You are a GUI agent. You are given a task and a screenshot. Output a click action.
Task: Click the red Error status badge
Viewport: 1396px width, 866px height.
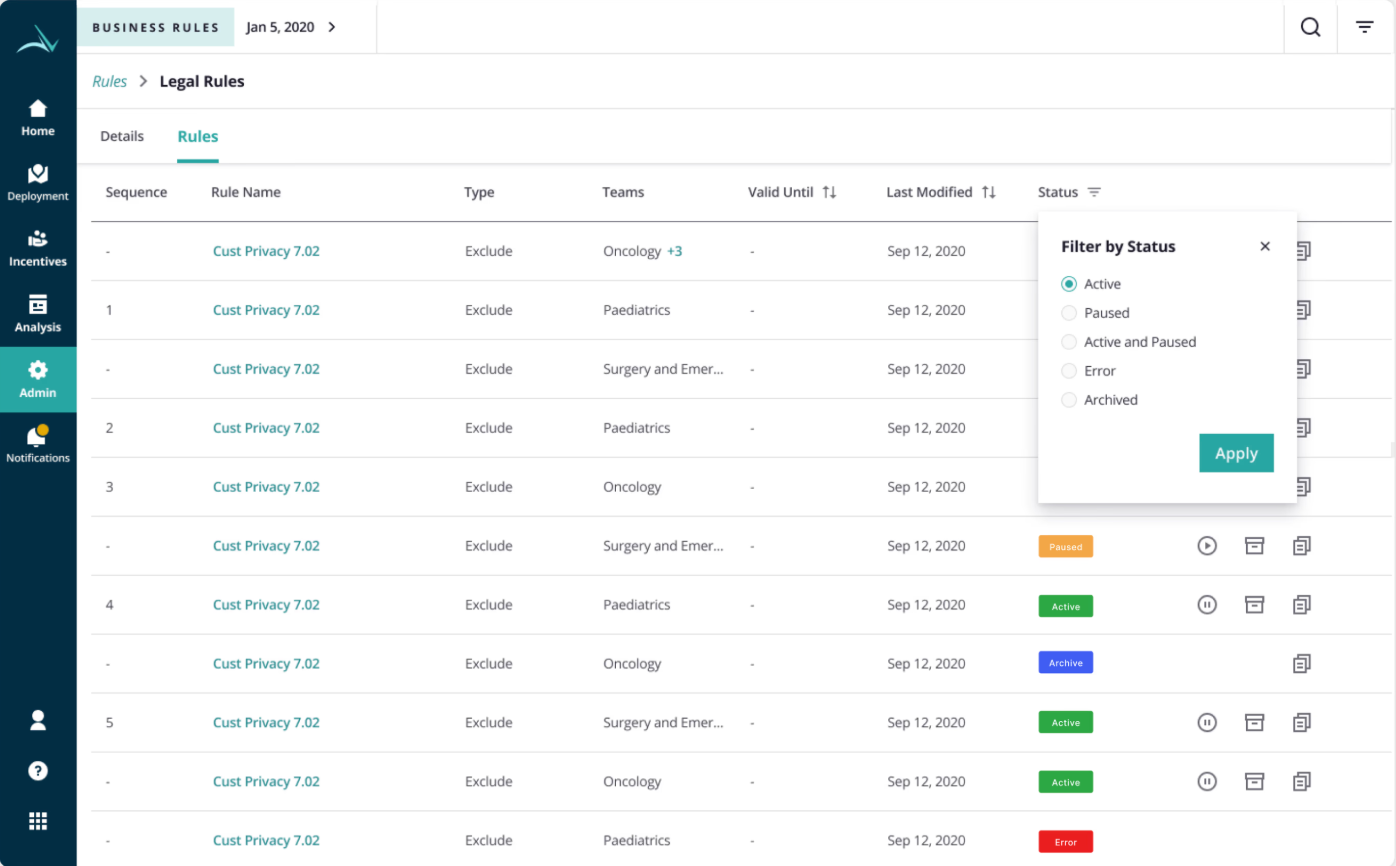[1066, 842]
